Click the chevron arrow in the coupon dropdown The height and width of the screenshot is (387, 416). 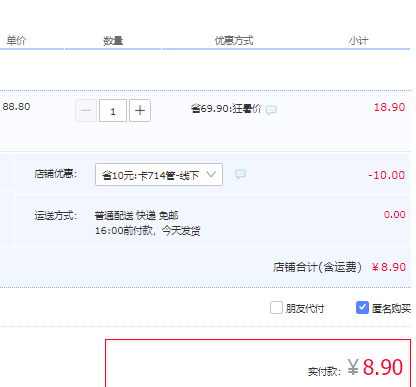(x=211, y=174)
